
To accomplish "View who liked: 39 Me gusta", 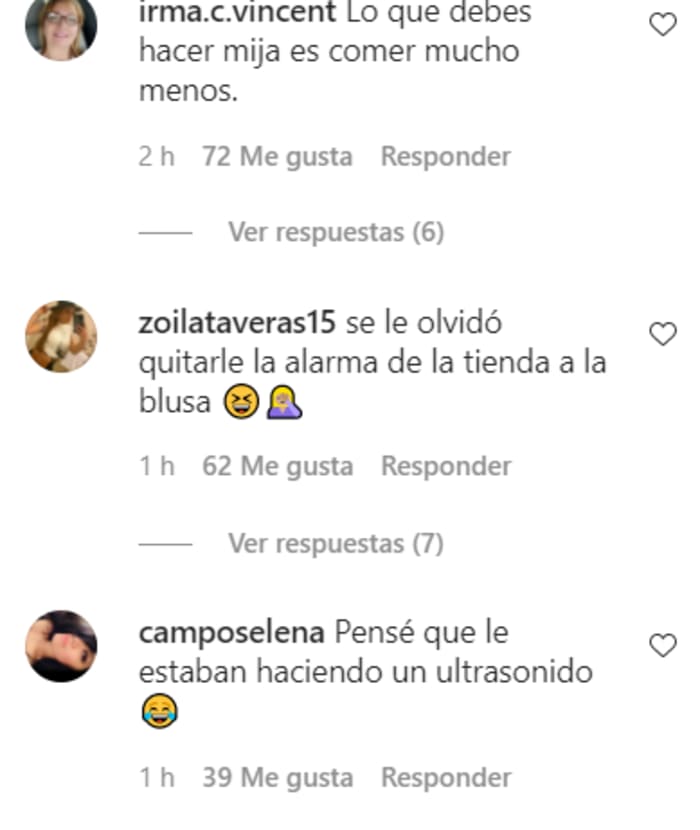I will tap(277, 778).
